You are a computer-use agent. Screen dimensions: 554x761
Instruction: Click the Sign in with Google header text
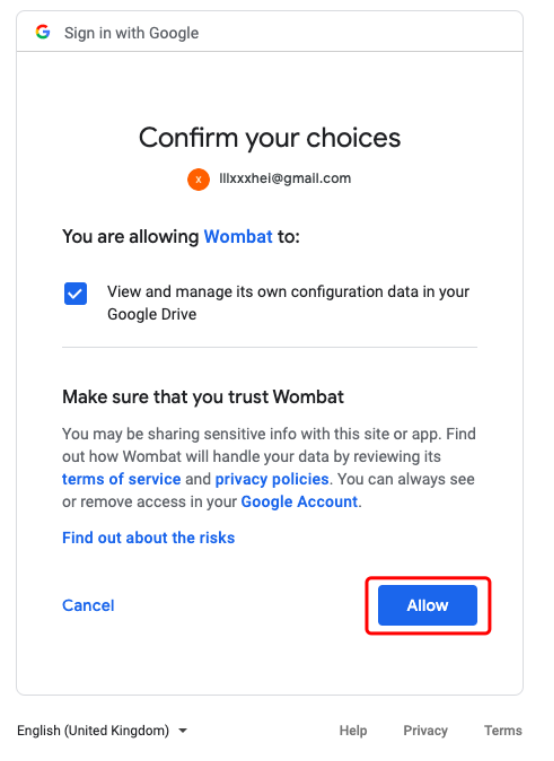(x=132, y=33)
